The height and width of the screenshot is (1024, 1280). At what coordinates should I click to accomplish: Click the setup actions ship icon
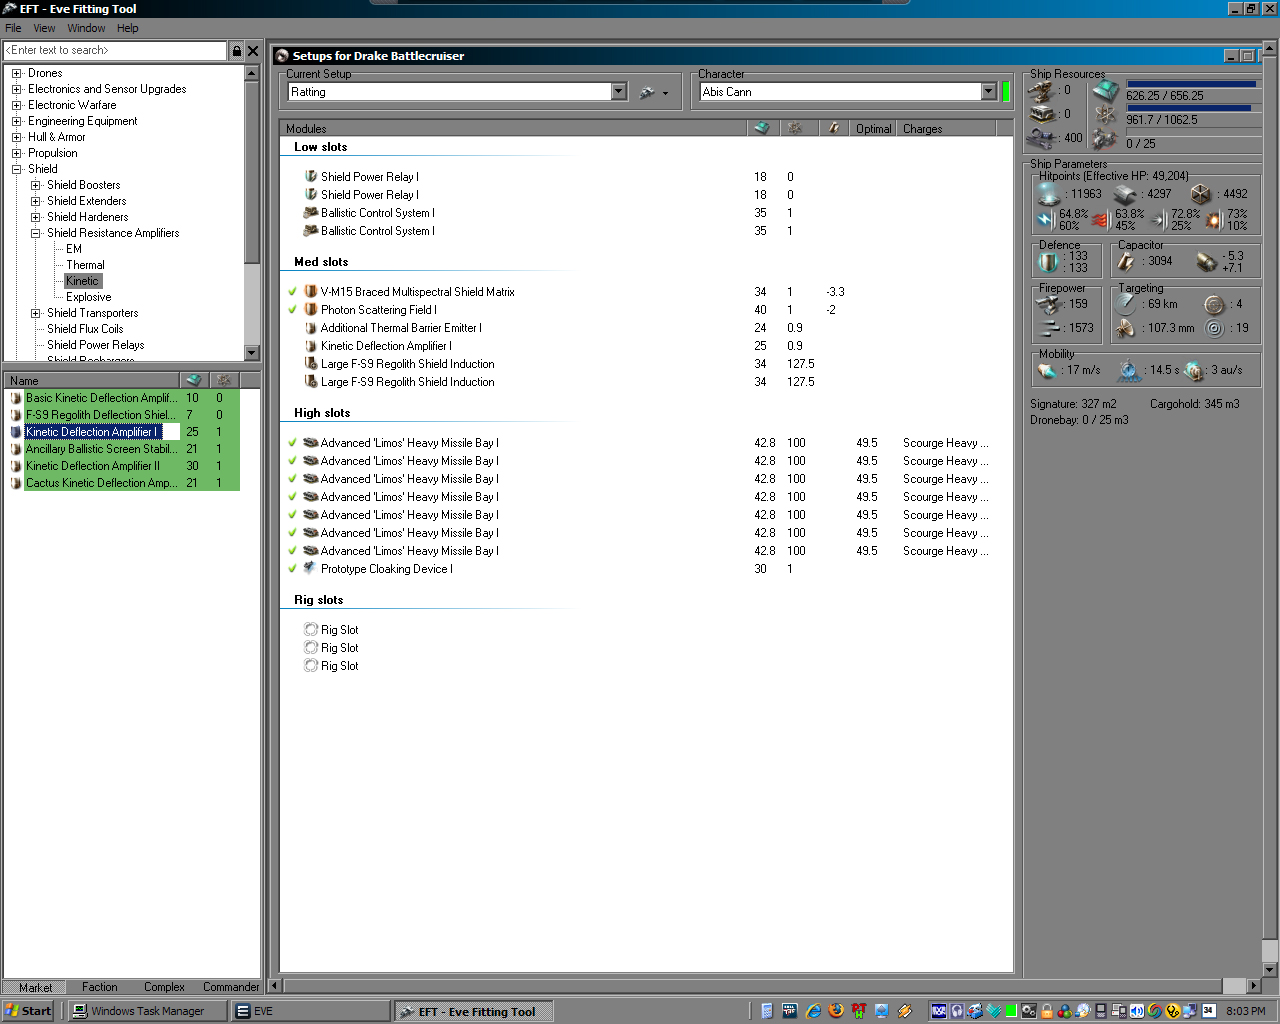pyautogui.click(x=647, y=92)
